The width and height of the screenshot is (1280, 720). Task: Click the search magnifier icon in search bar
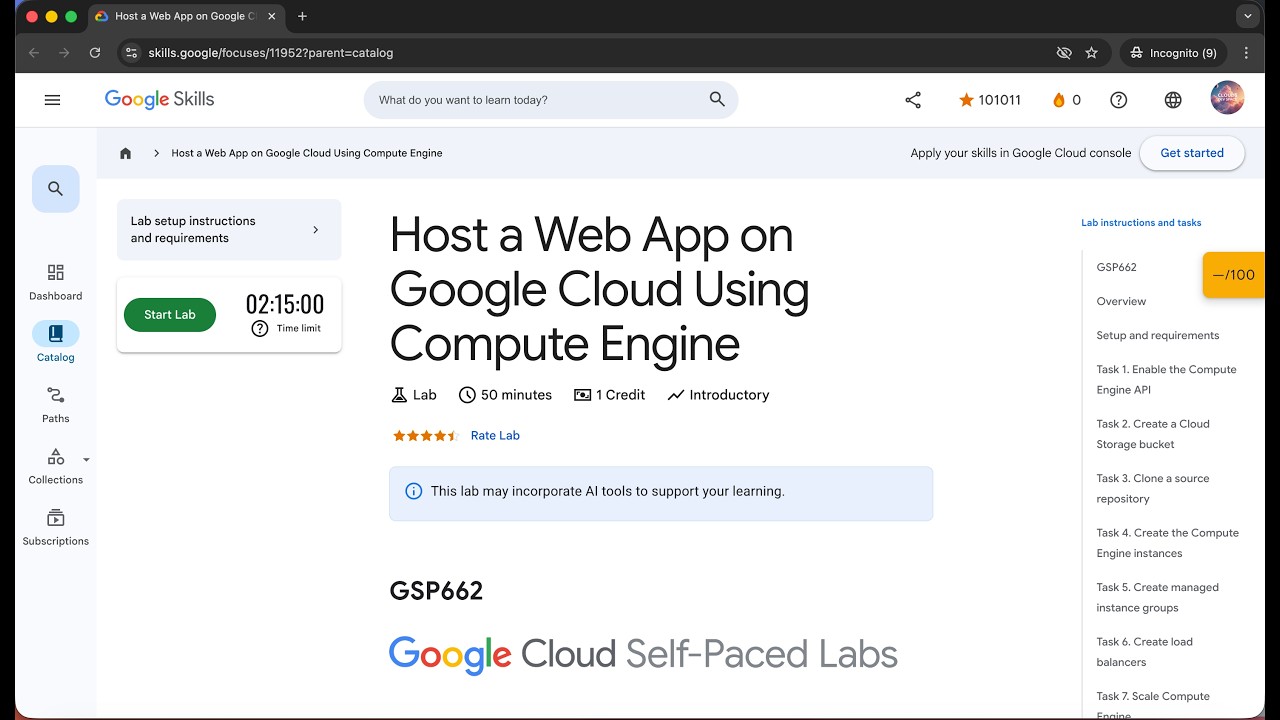(717, 99)
